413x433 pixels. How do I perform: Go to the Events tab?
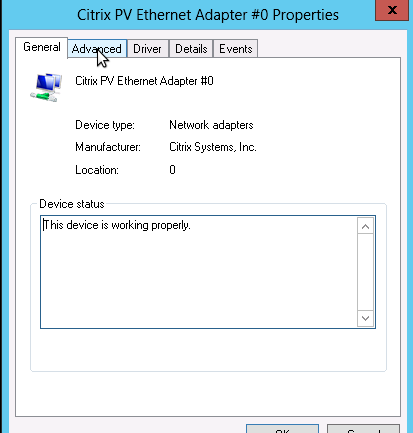[235, 49]
